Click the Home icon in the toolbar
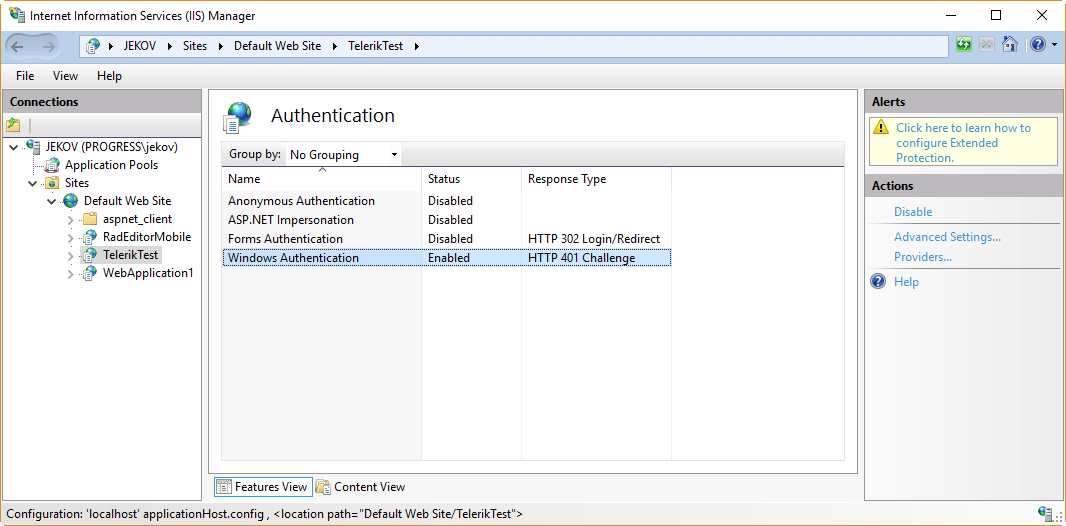The height and width of the screenshot is (526, 1066). point(1010,45)
